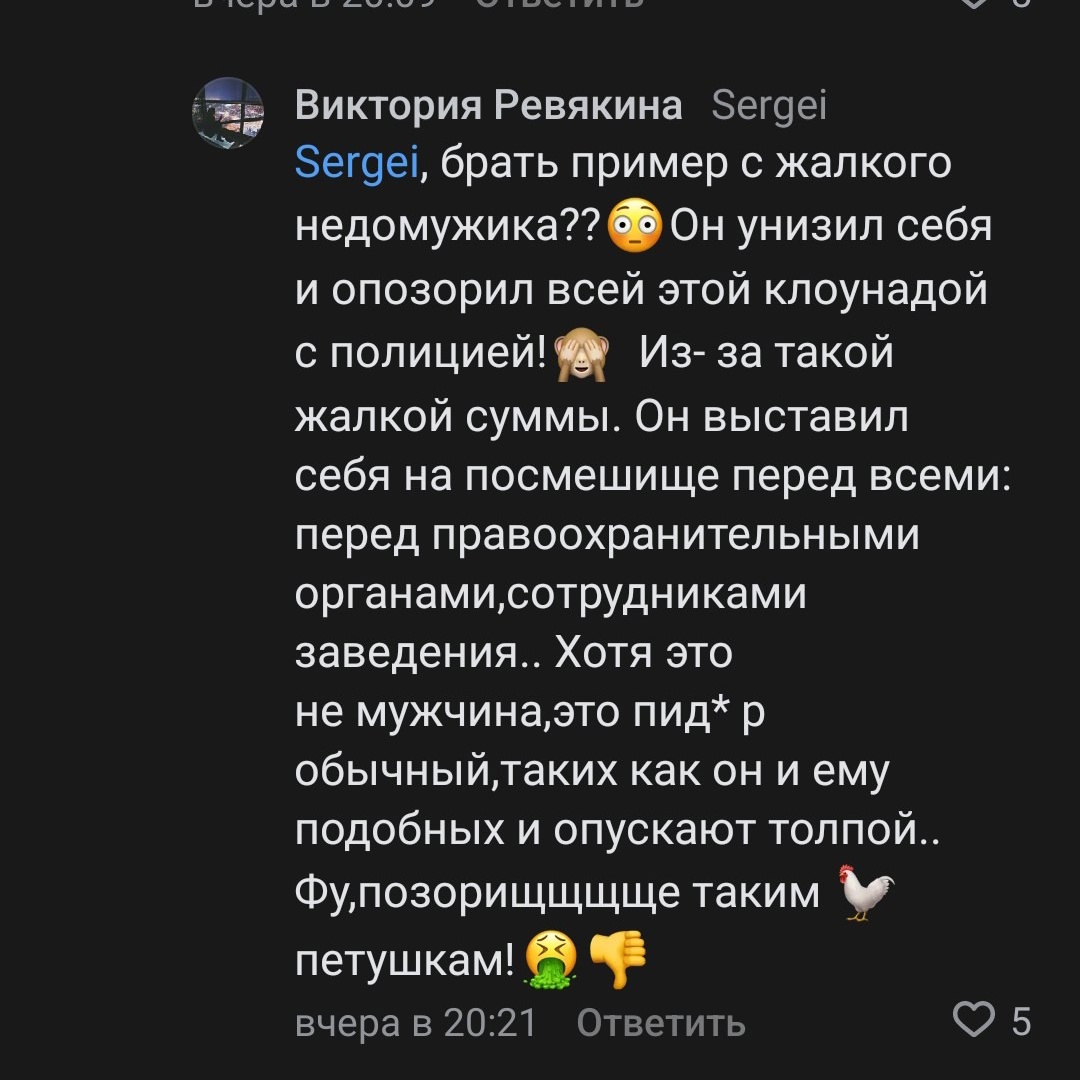Viewport: 1080px width, 1080px height.
Task: Click the partly visible Ответить at top
Action: click(560, 3)
